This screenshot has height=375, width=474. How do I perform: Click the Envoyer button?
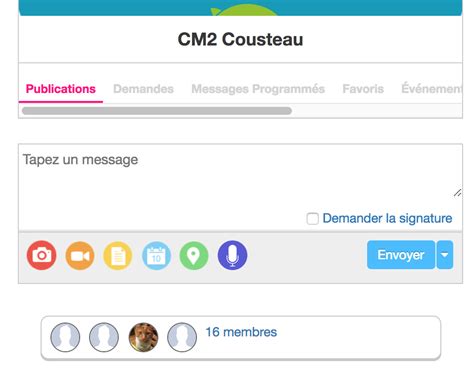(x=401, y=255)
